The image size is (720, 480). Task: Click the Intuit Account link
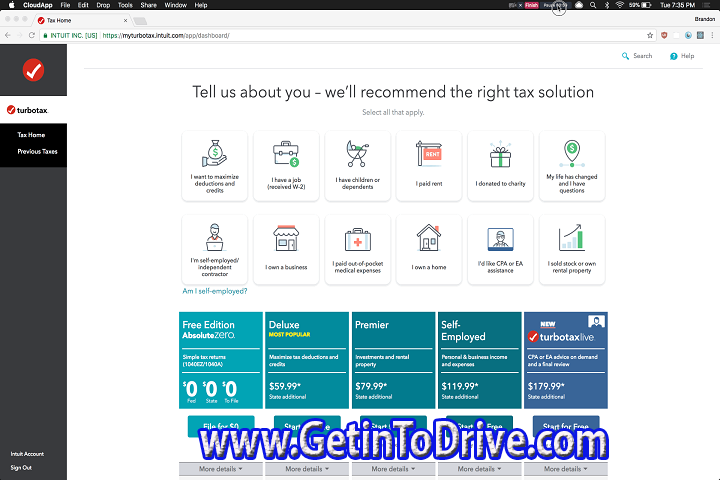27,454
